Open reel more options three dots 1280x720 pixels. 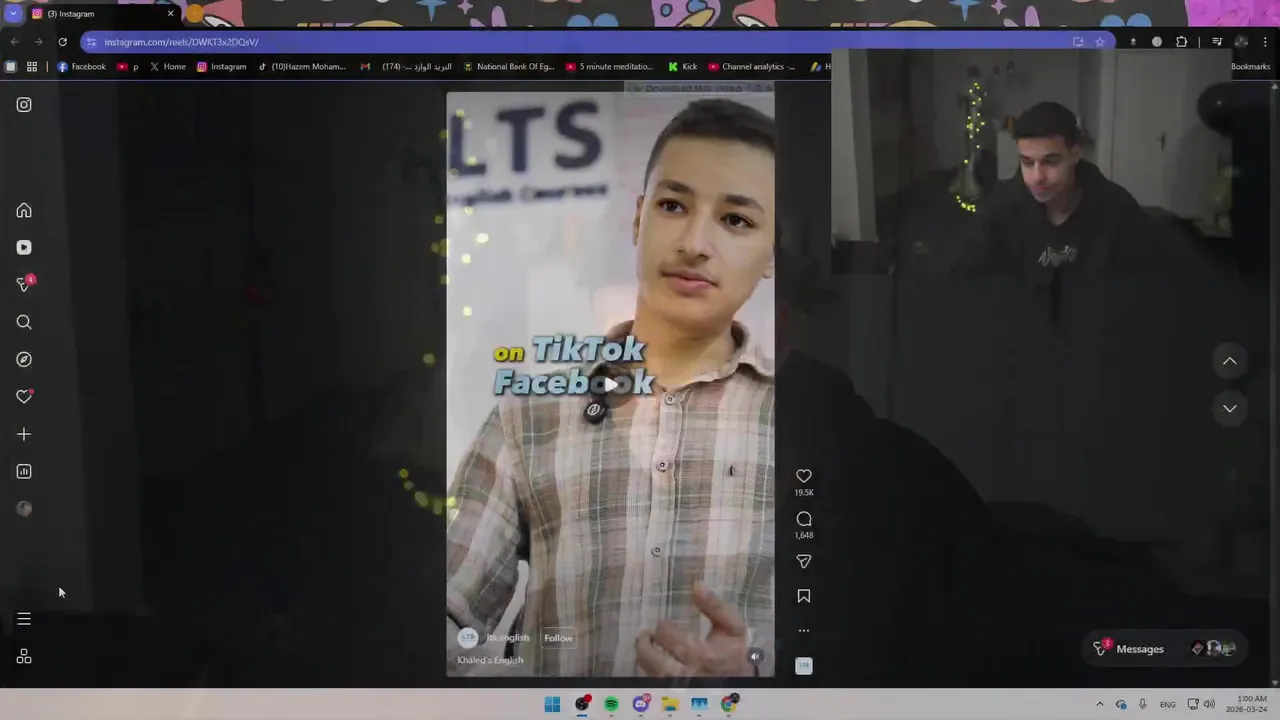point(804,631)
